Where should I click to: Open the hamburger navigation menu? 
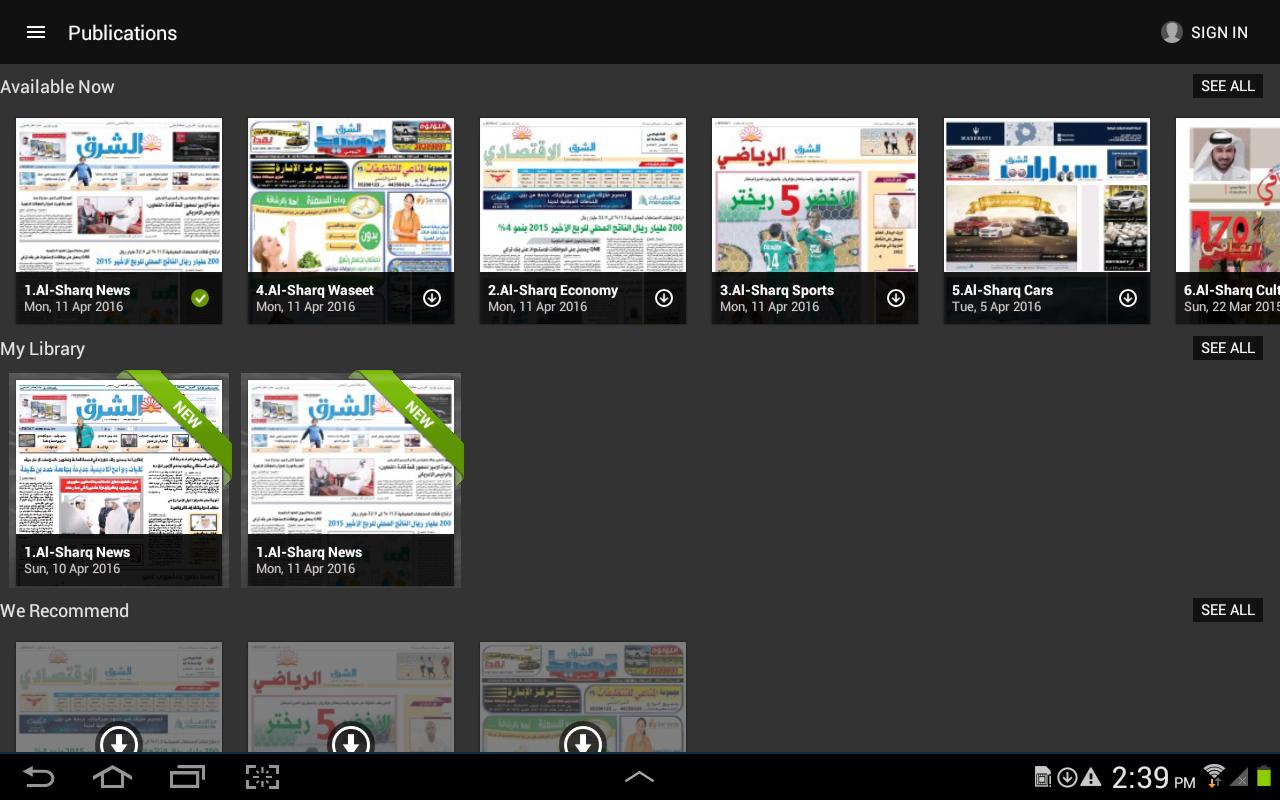(x=36, y=32)
